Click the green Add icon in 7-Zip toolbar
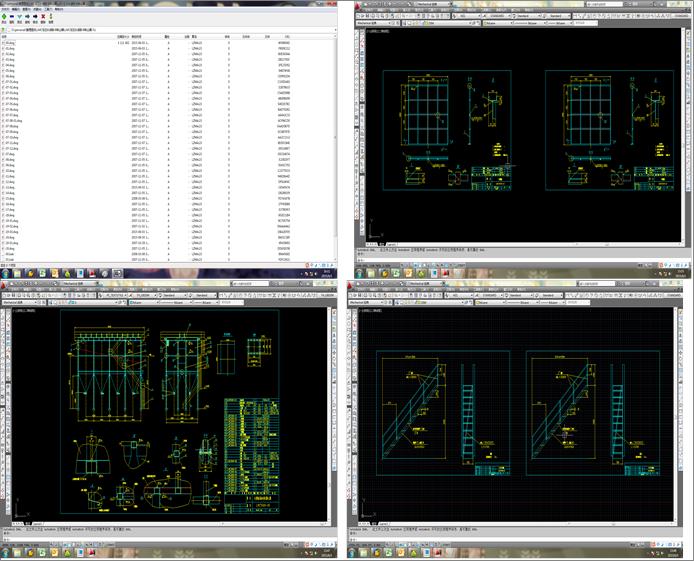This screenshot has height=561, width=694. coord(5,17)
